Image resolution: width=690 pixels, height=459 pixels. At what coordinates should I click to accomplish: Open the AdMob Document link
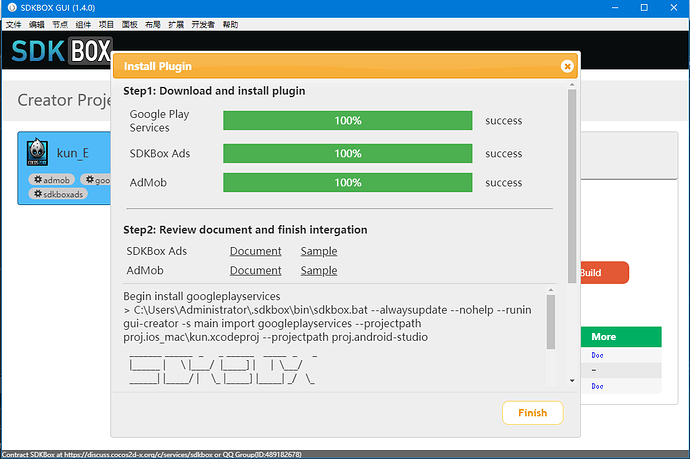point(255,271)
